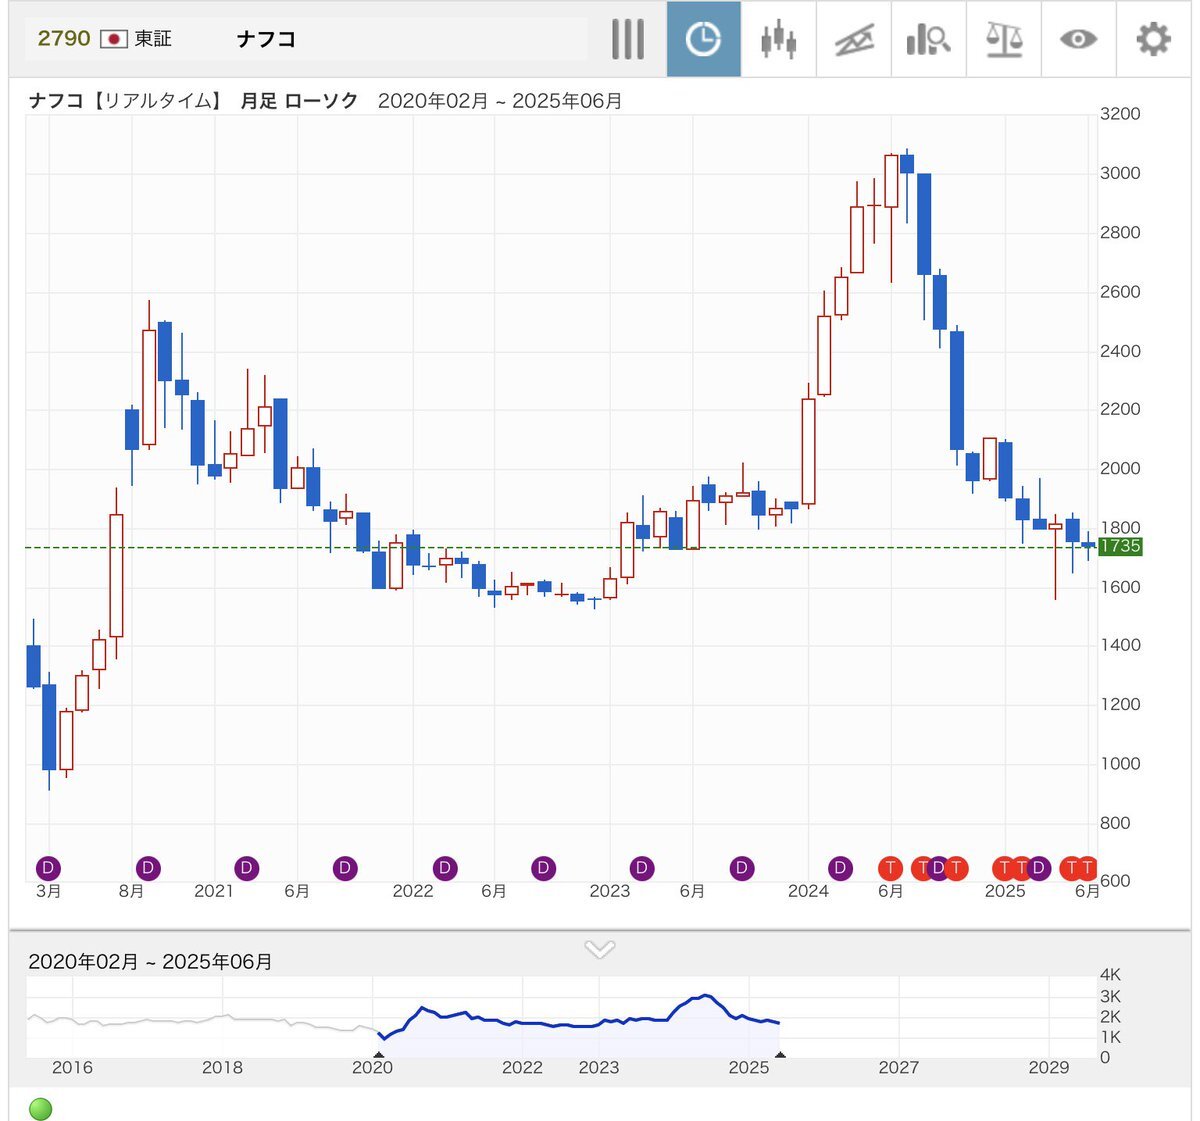Click the D dividend marker above 3月

[x=48, y=868]
